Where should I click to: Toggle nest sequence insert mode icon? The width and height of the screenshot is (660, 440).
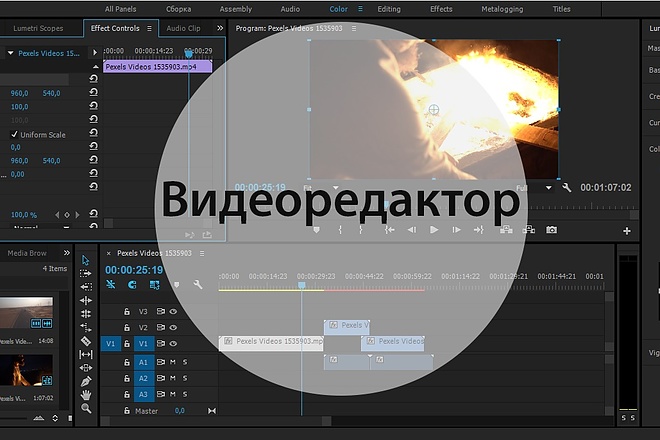coord(111,285)
